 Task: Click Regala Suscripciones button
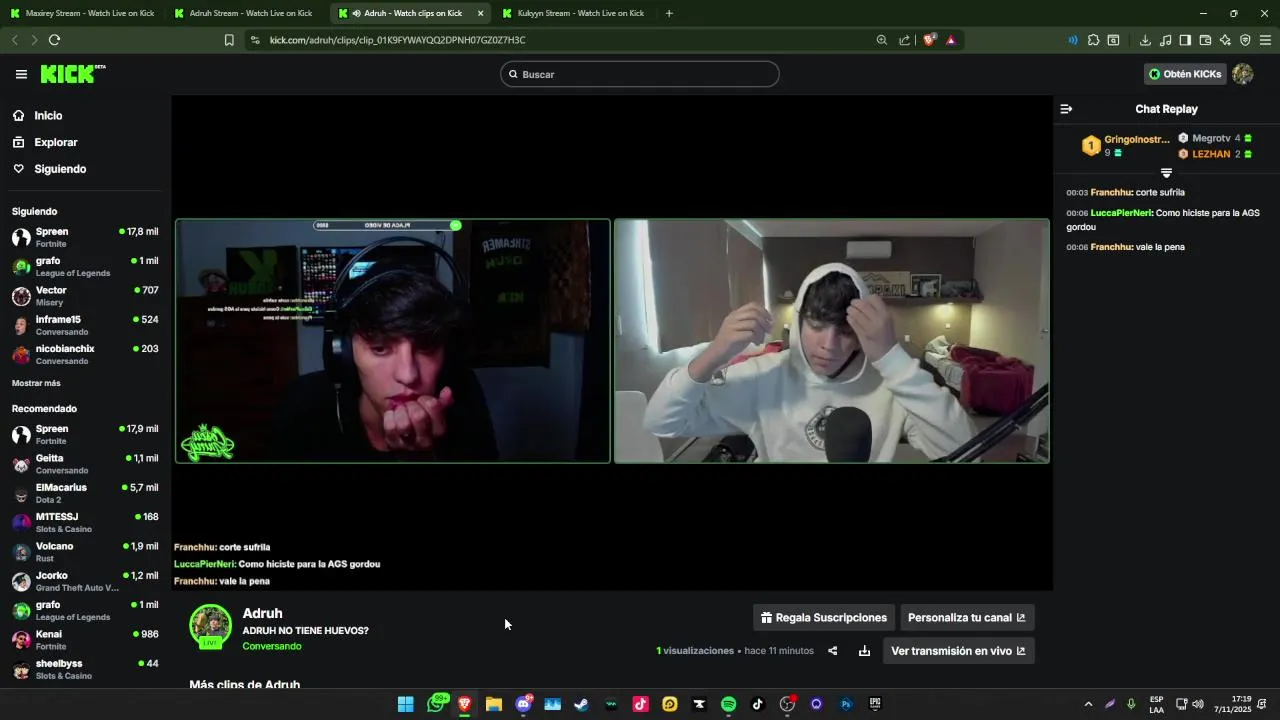point(824,618)
